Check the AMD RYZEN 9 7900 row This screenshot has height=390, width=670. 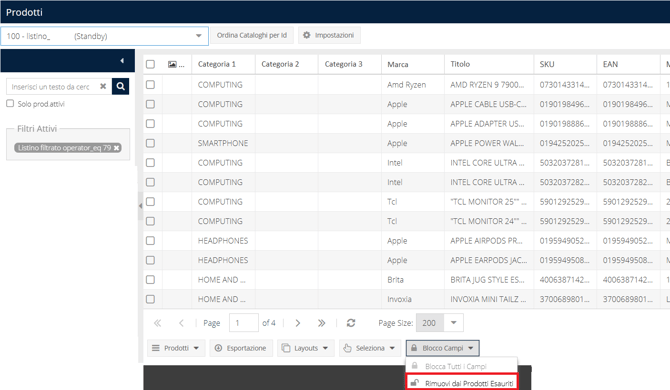(x=150, y=85)
